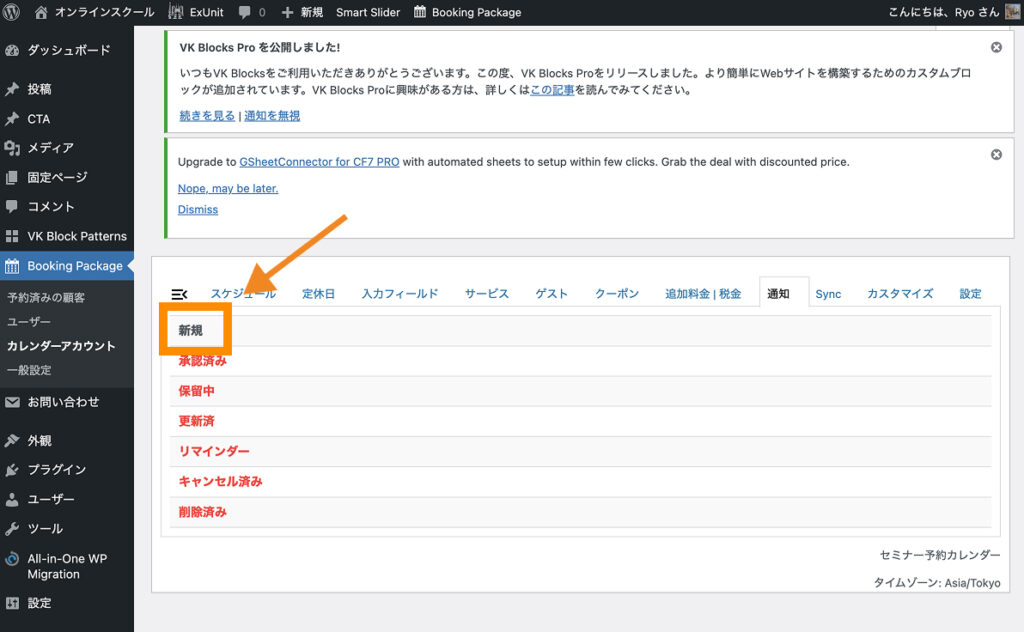
Task: Switch to the スケジュール tab
Action: click(243, 294)
